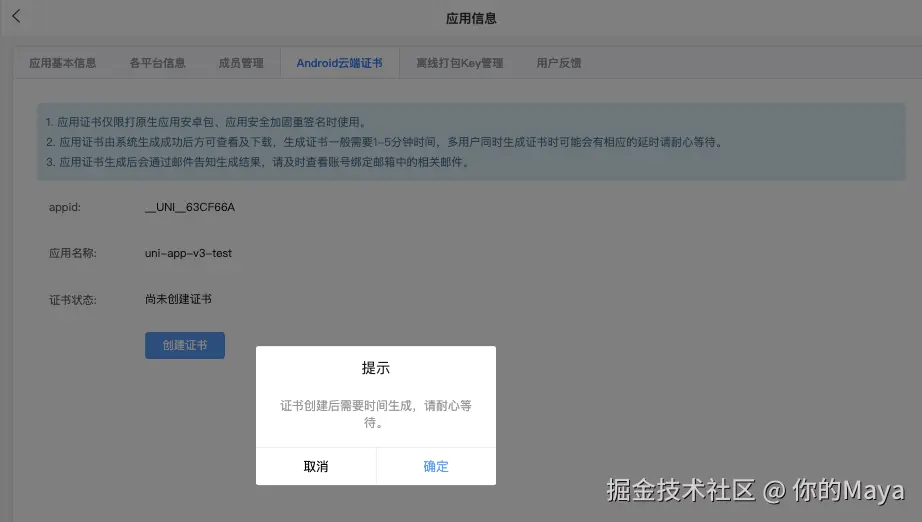Click the appid: label
Screen dimensions: 922x522
pyautogui.click(x=65, y=208)
